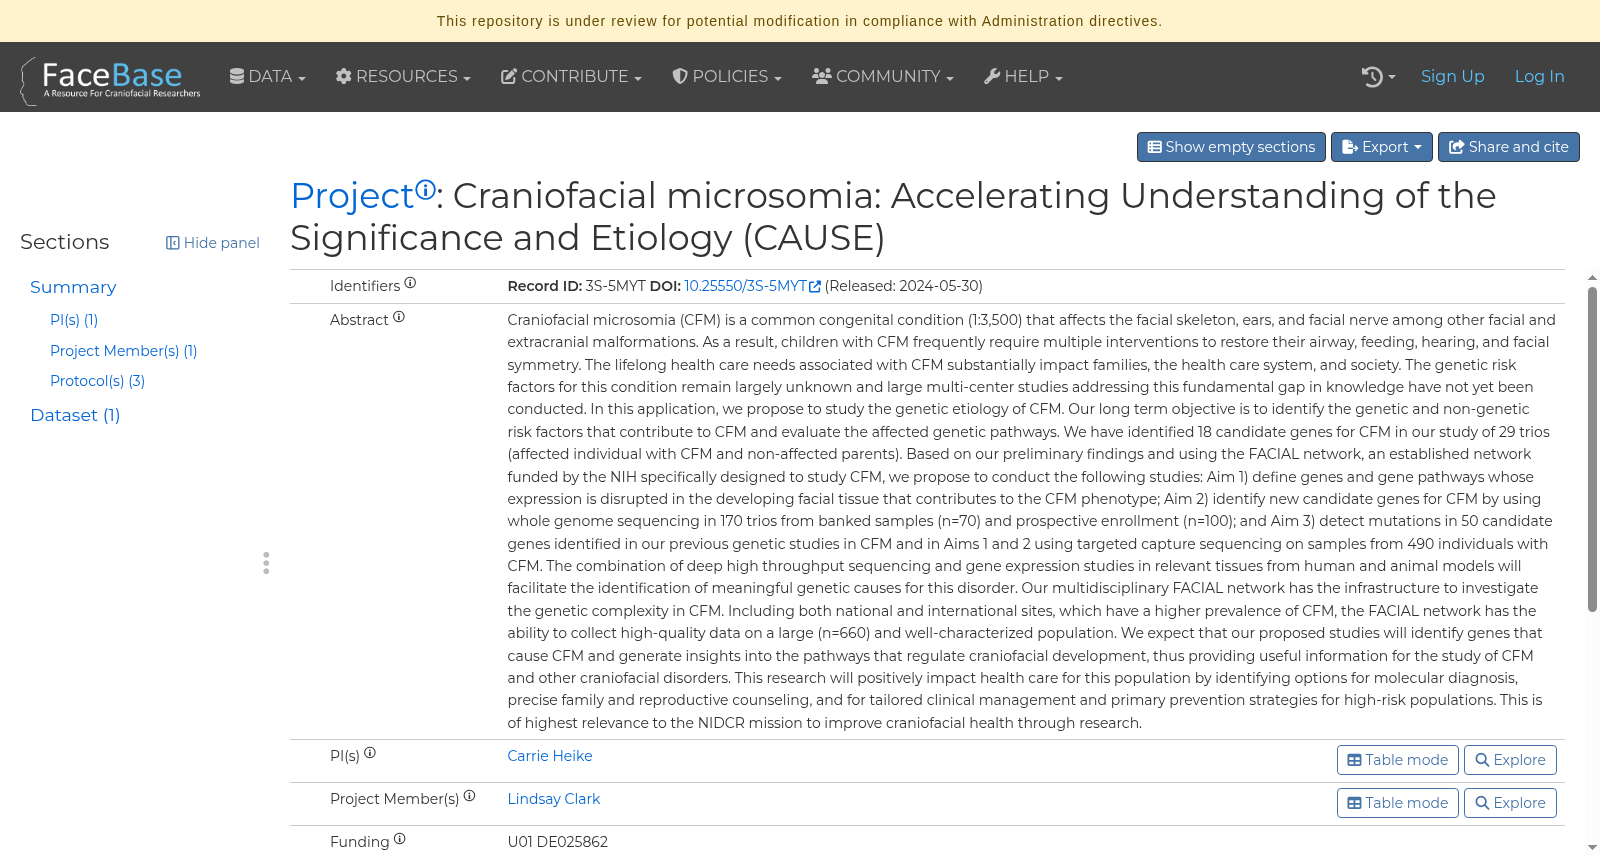Hide the Sections side panel
The width and height of the screenshot is (1600, 857).
[213, 243]
